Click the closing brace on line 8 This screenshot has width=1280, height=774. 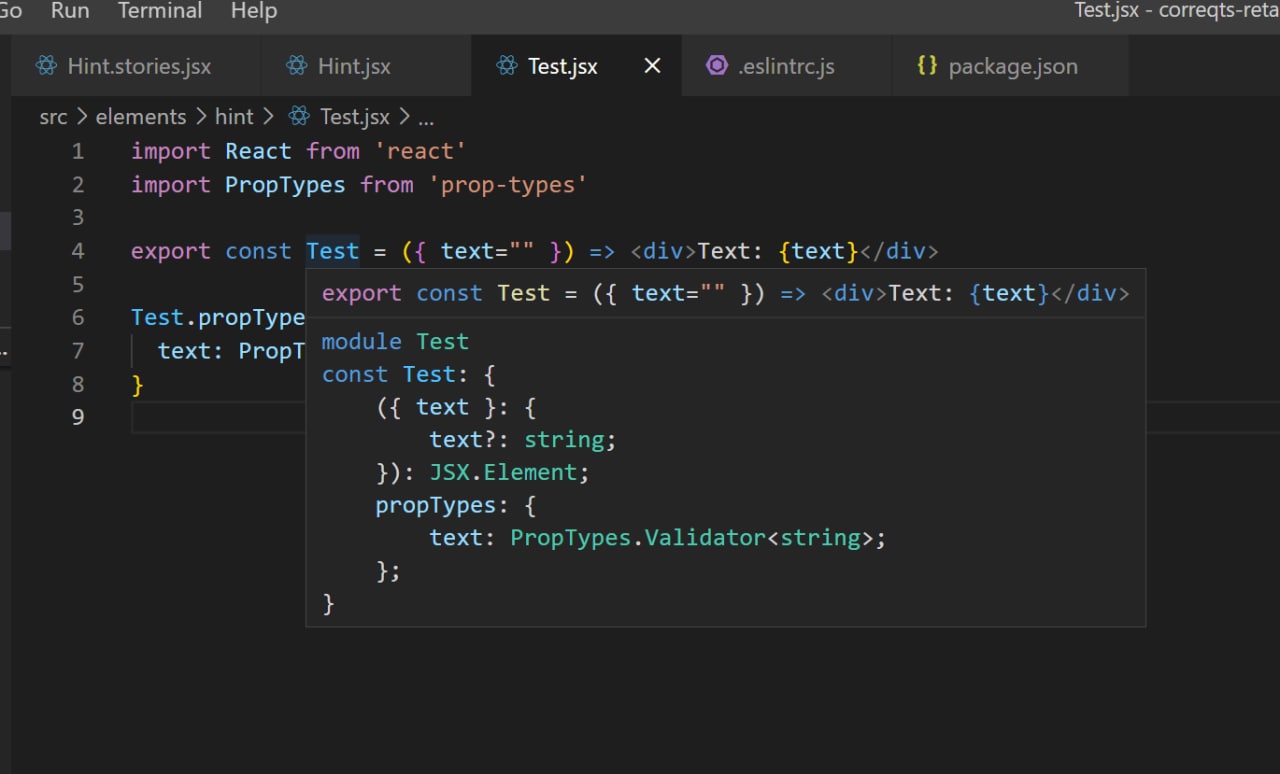[138, 385]
